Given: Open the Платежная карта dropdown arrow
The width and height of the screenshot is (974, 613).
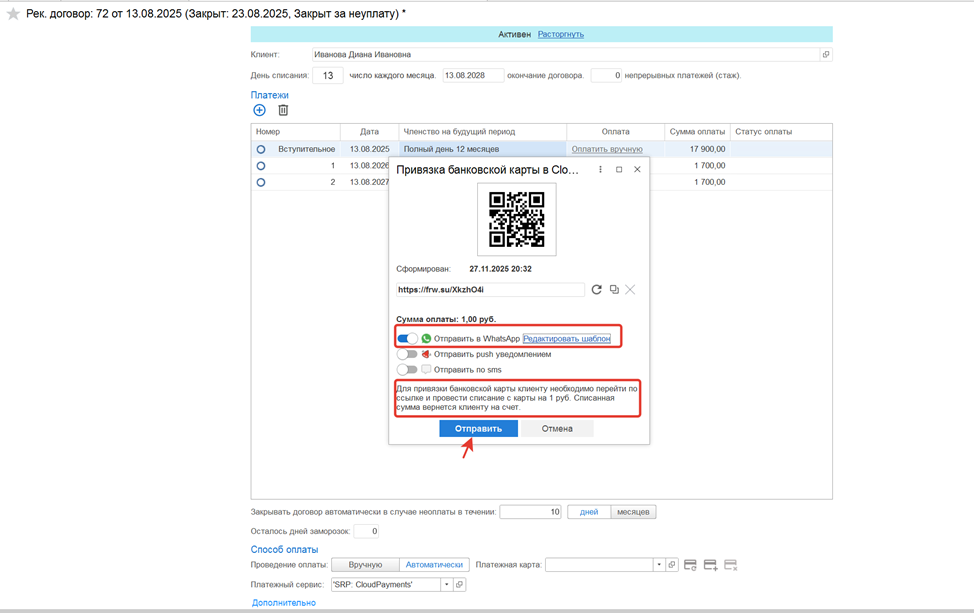Looking at the screenshot, I should [x=659, y=565].
